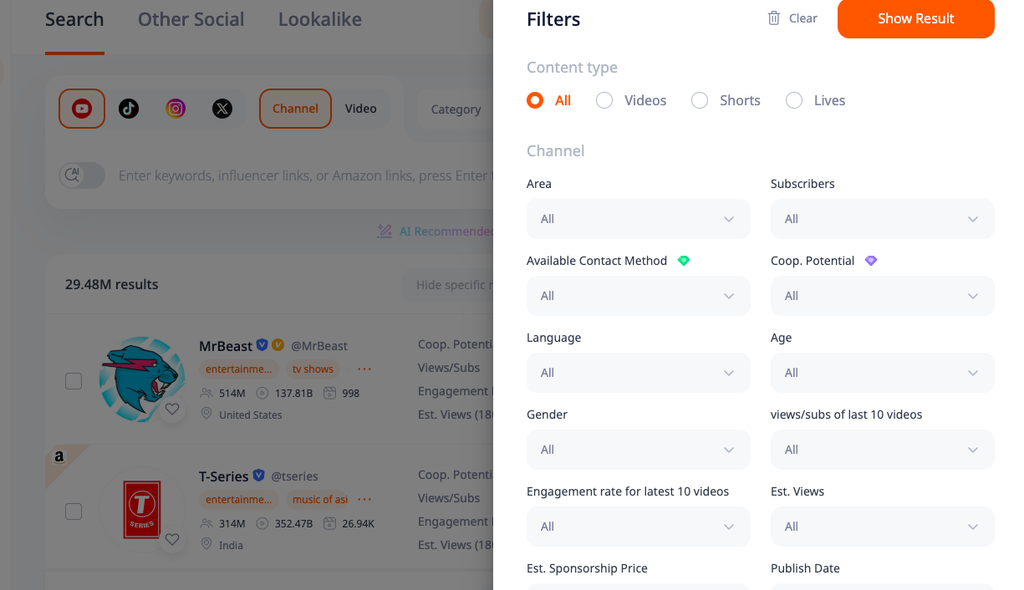Tick the MrBeast channel checkbox
The image size is (1024, 590).
pos(74,381)
